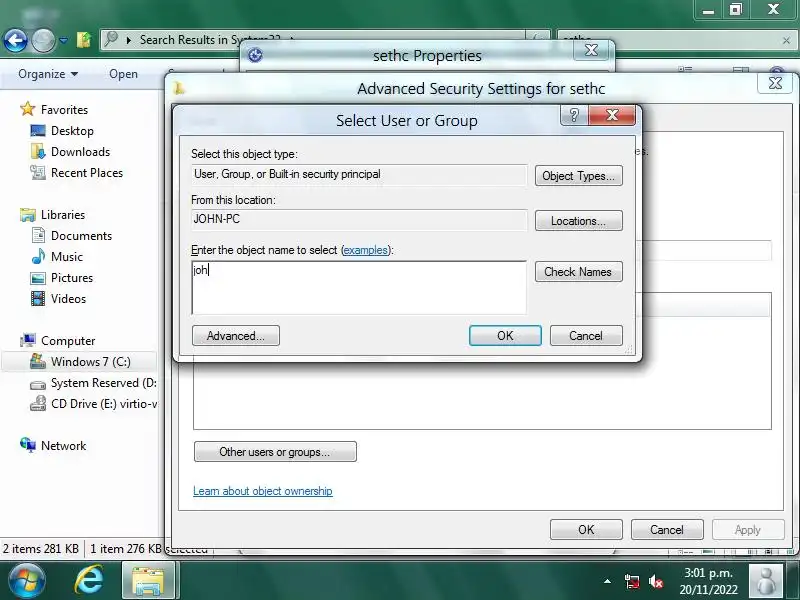Open the recent pages dropdown arrow

coord(63,40)
